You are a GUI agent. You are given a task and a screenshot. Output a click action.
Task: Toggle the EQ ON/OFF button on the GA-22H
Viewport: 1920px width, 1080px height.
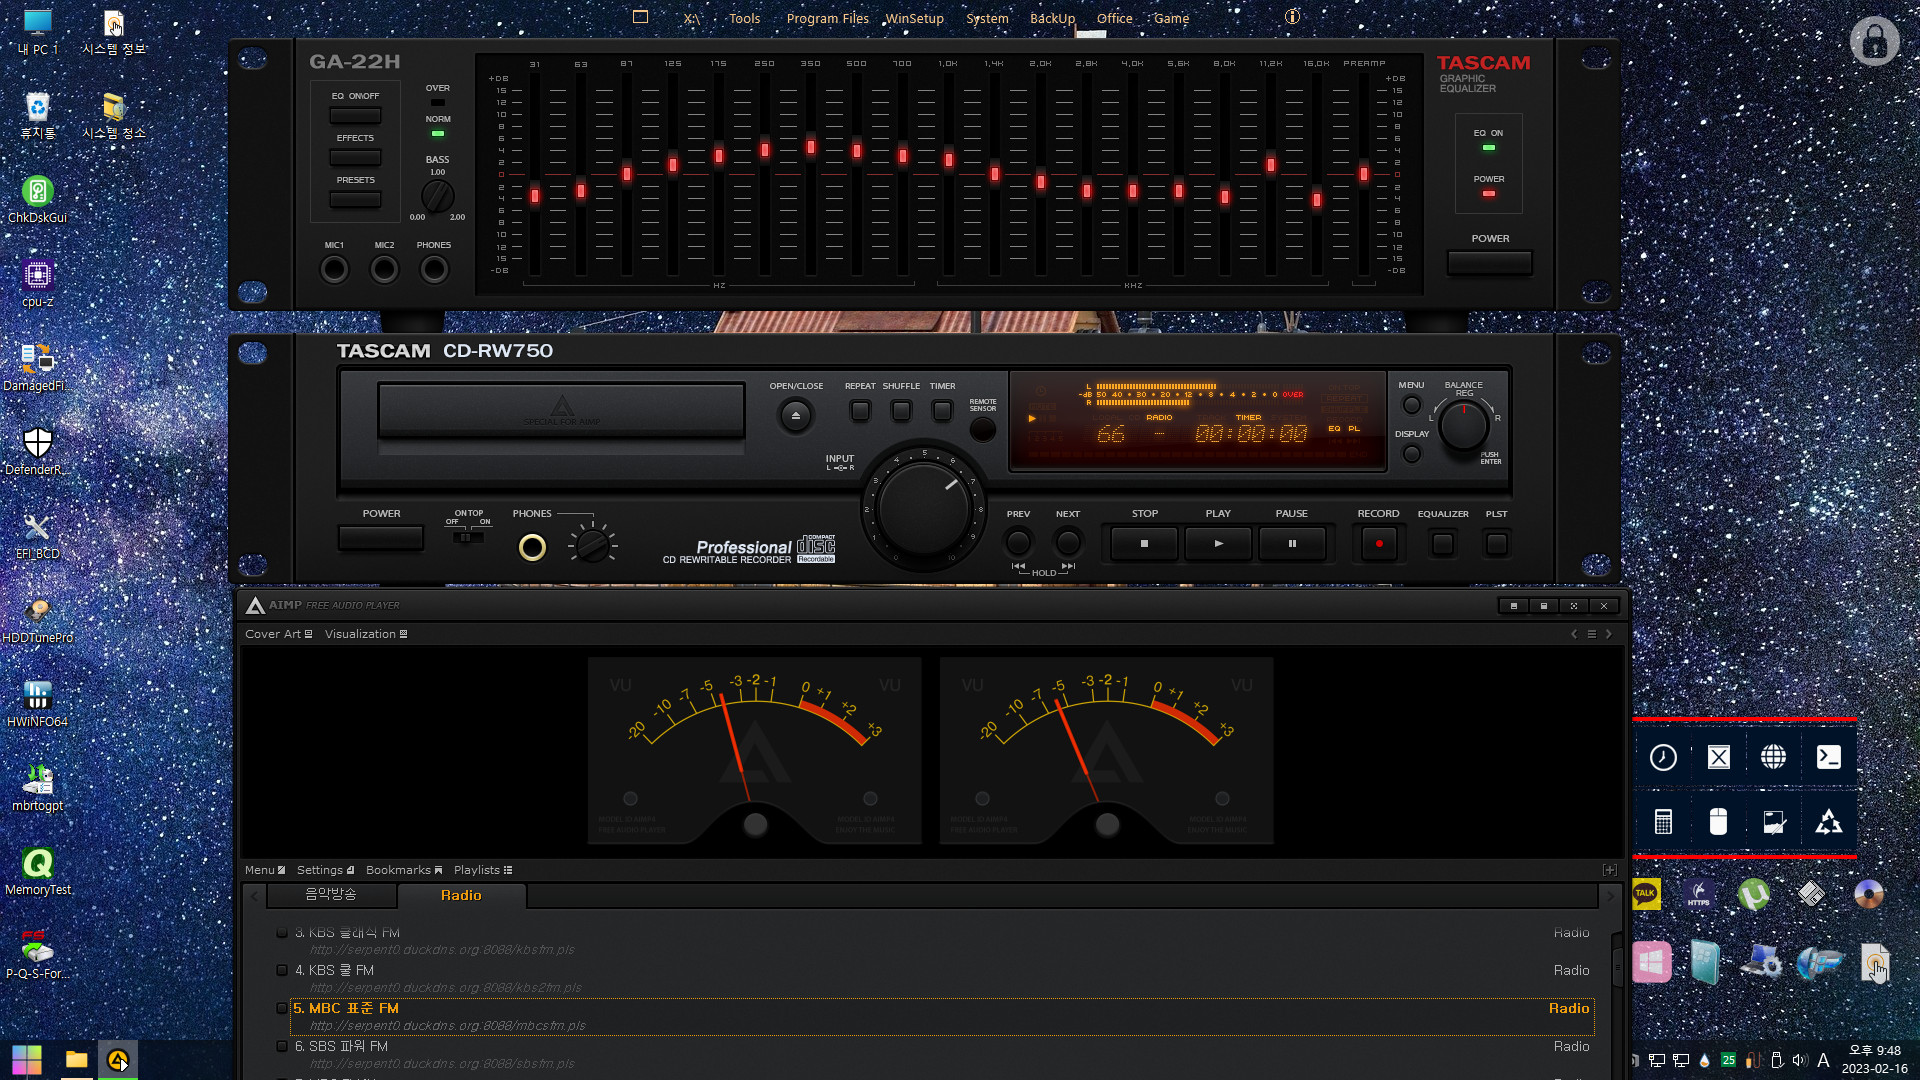(x=355, y=115)
